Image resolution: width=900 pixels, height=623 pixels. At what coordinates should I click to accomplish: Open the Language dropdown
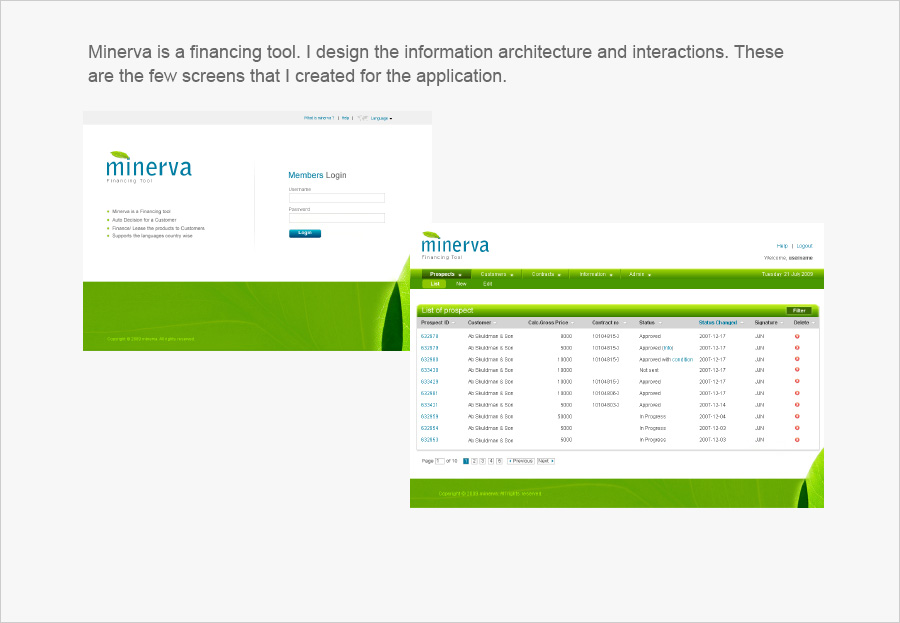(381, 118)
